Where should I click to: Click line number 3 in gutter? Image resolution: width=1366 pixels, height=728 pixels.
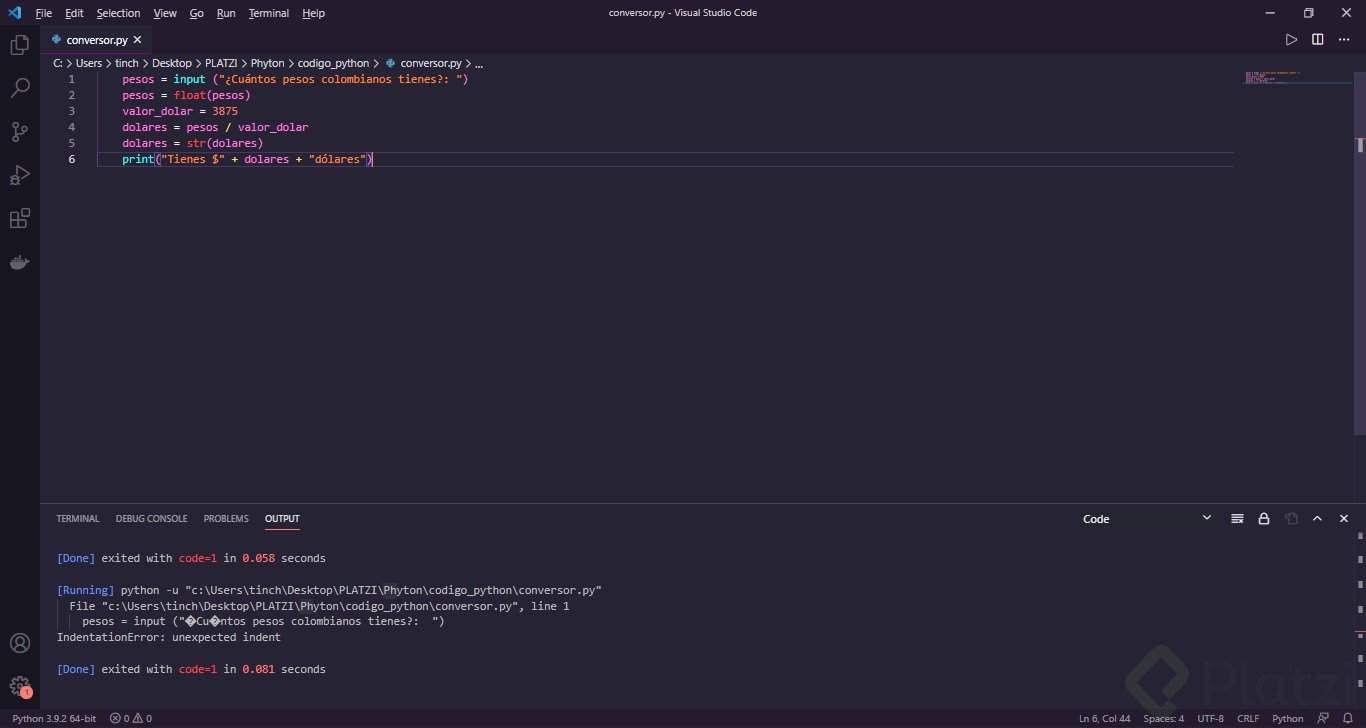72,111
